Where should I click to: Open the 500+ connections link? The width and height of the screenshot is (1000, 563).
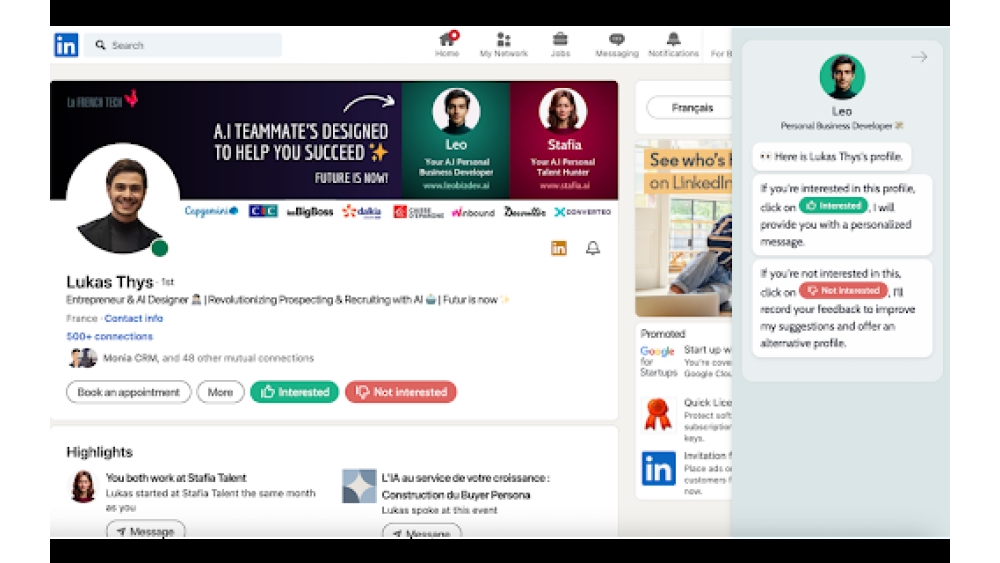[110, 336]
